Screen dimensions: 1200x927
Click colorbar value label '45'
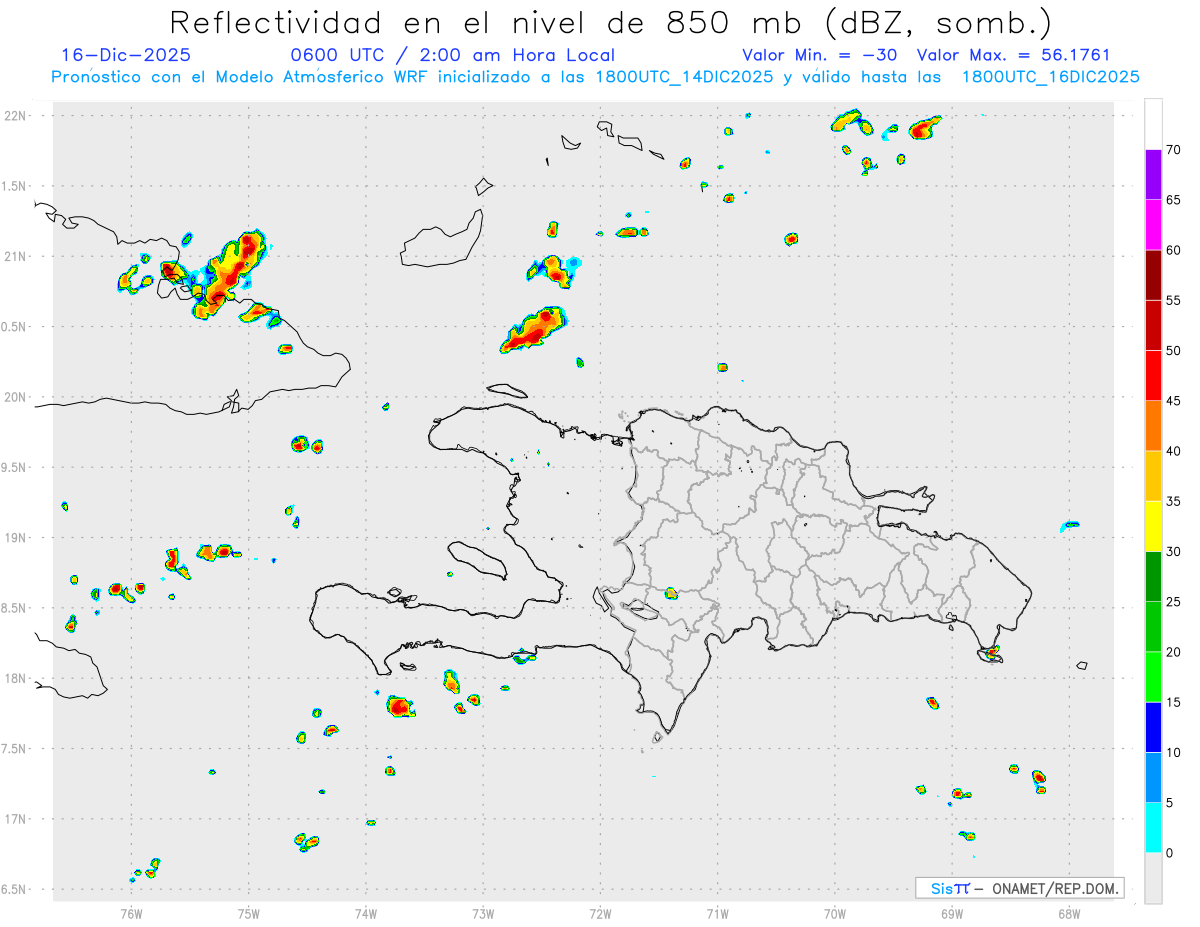coord(1174,401)
